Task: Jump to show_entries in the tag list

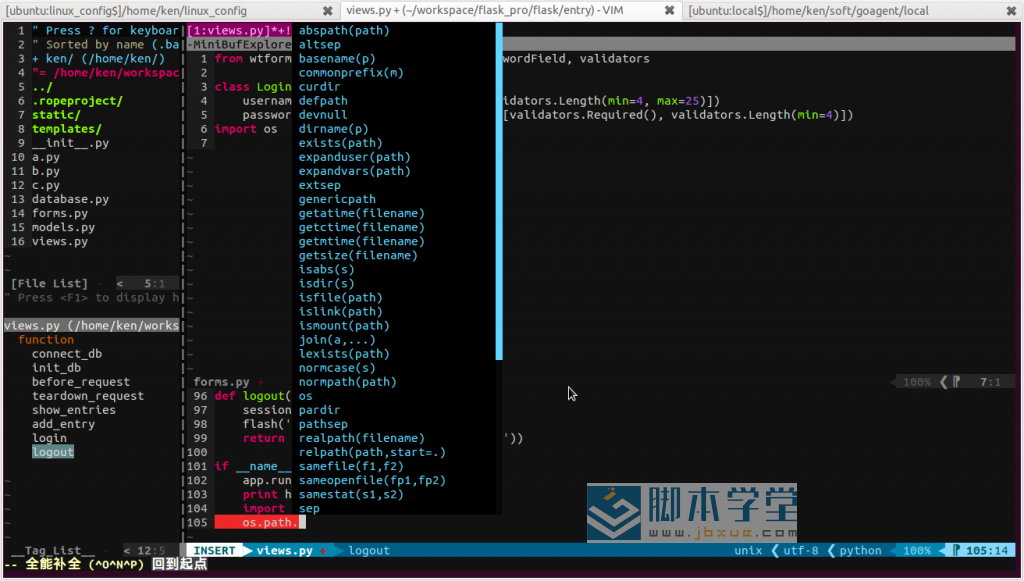Action: point(74,410)
